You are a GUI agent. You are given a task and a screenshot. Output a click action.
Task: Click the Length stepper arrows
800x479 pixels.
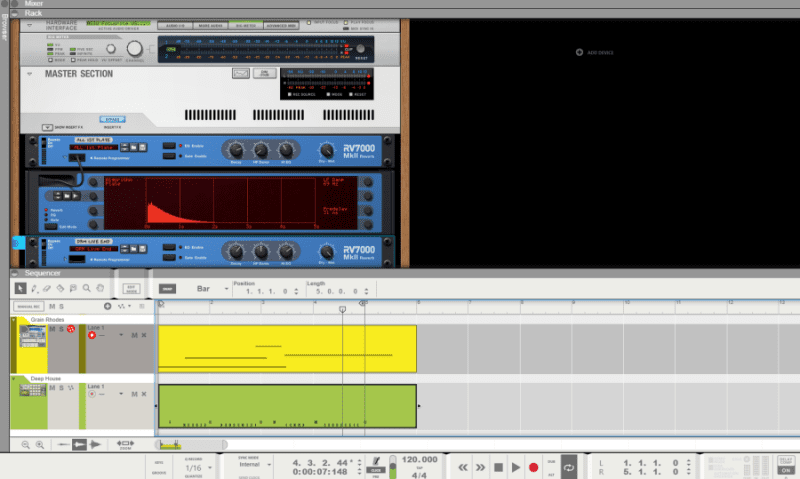point(366,291)
